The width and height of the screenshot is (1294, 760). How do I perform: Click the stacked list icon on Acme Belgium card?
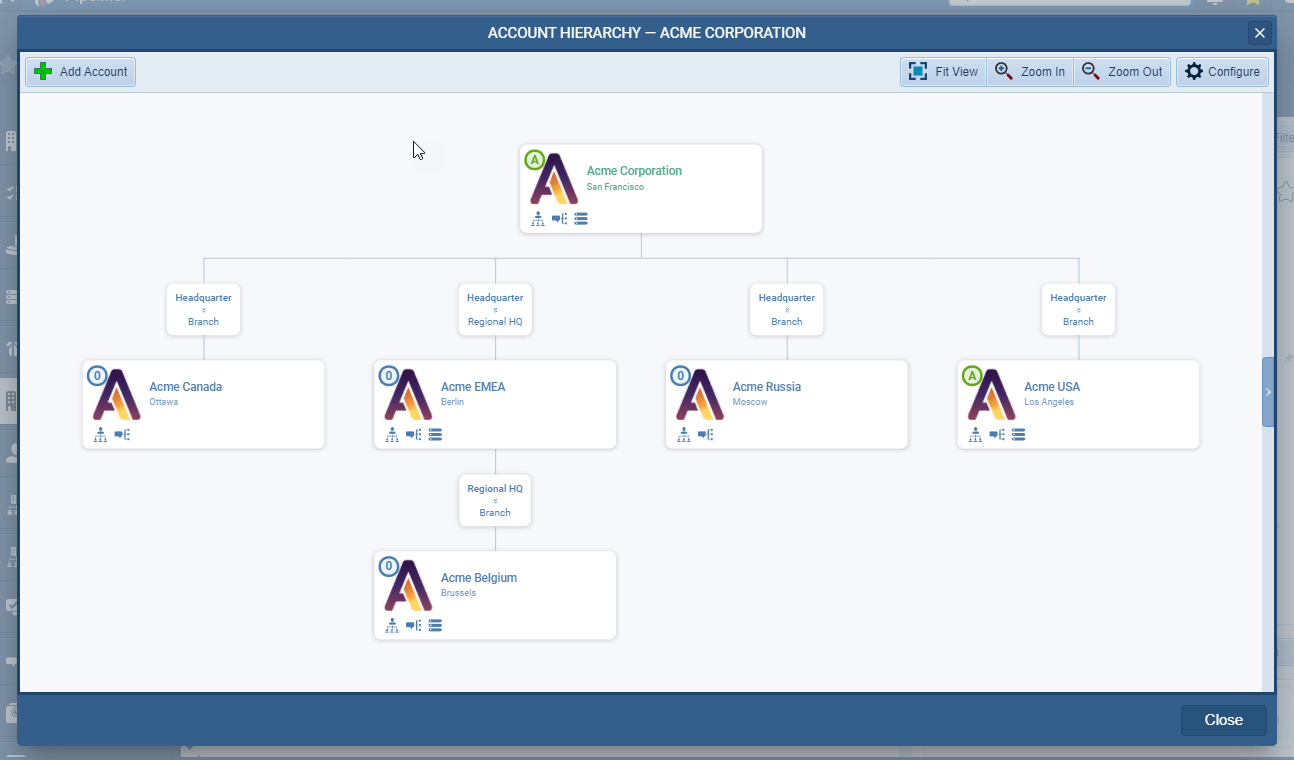coord(435,626)
